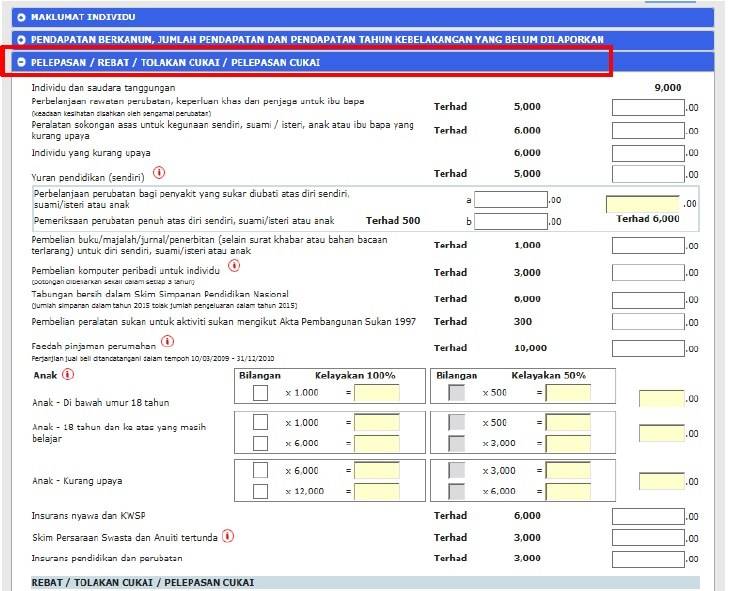Show info for the Anak heading

(x=68, y=375)
